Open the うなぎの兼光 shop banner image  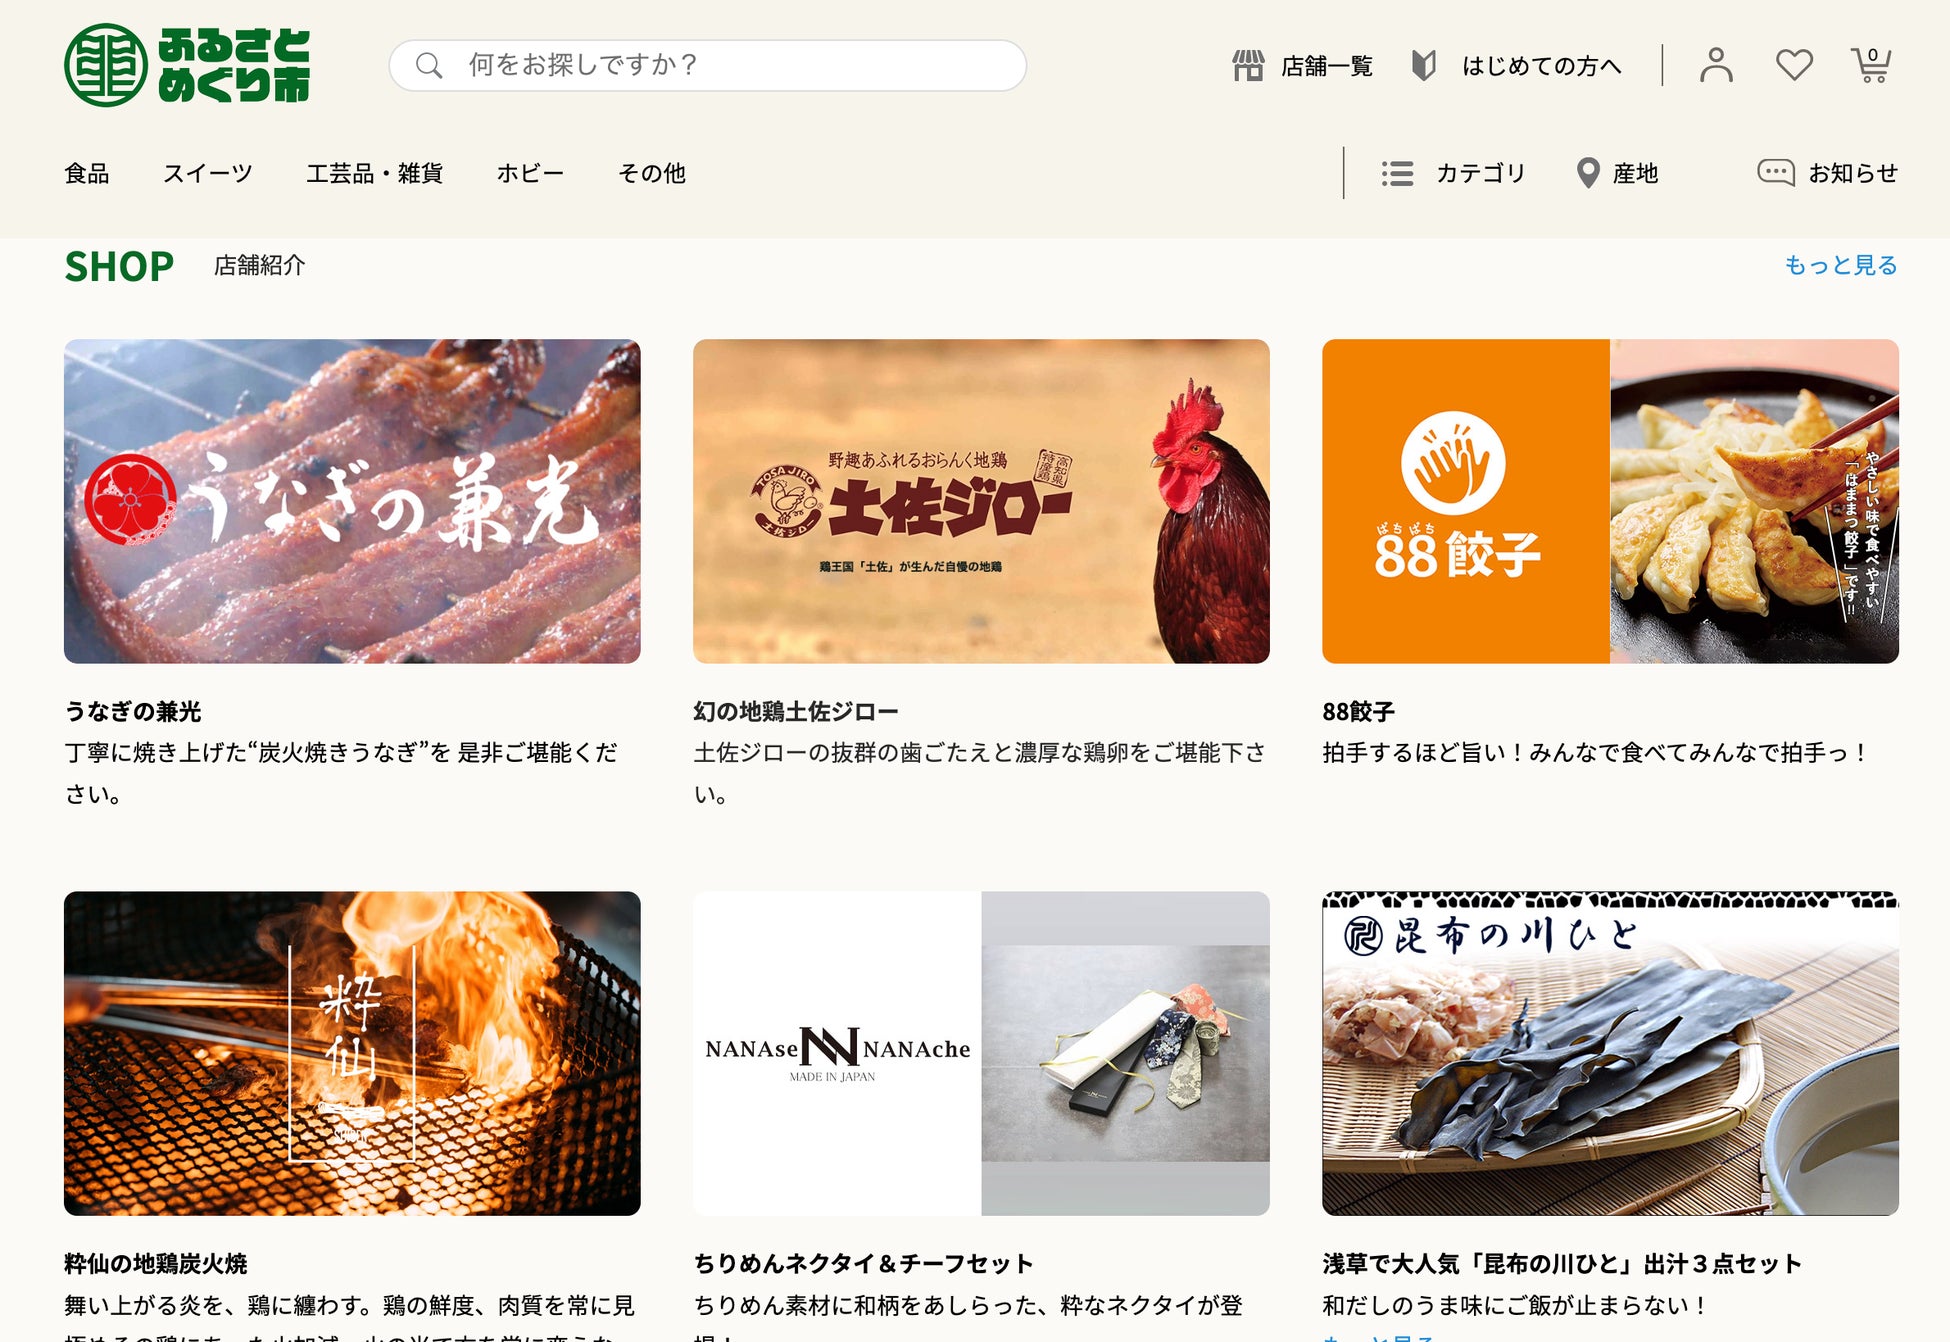[x=352, y=501]
